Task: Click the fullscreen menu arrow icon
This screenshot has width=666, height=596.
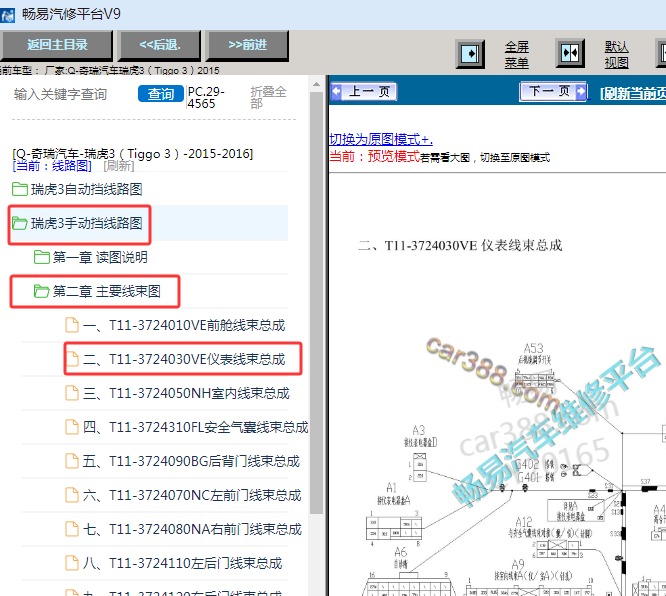Action: [x=470, y=54]
